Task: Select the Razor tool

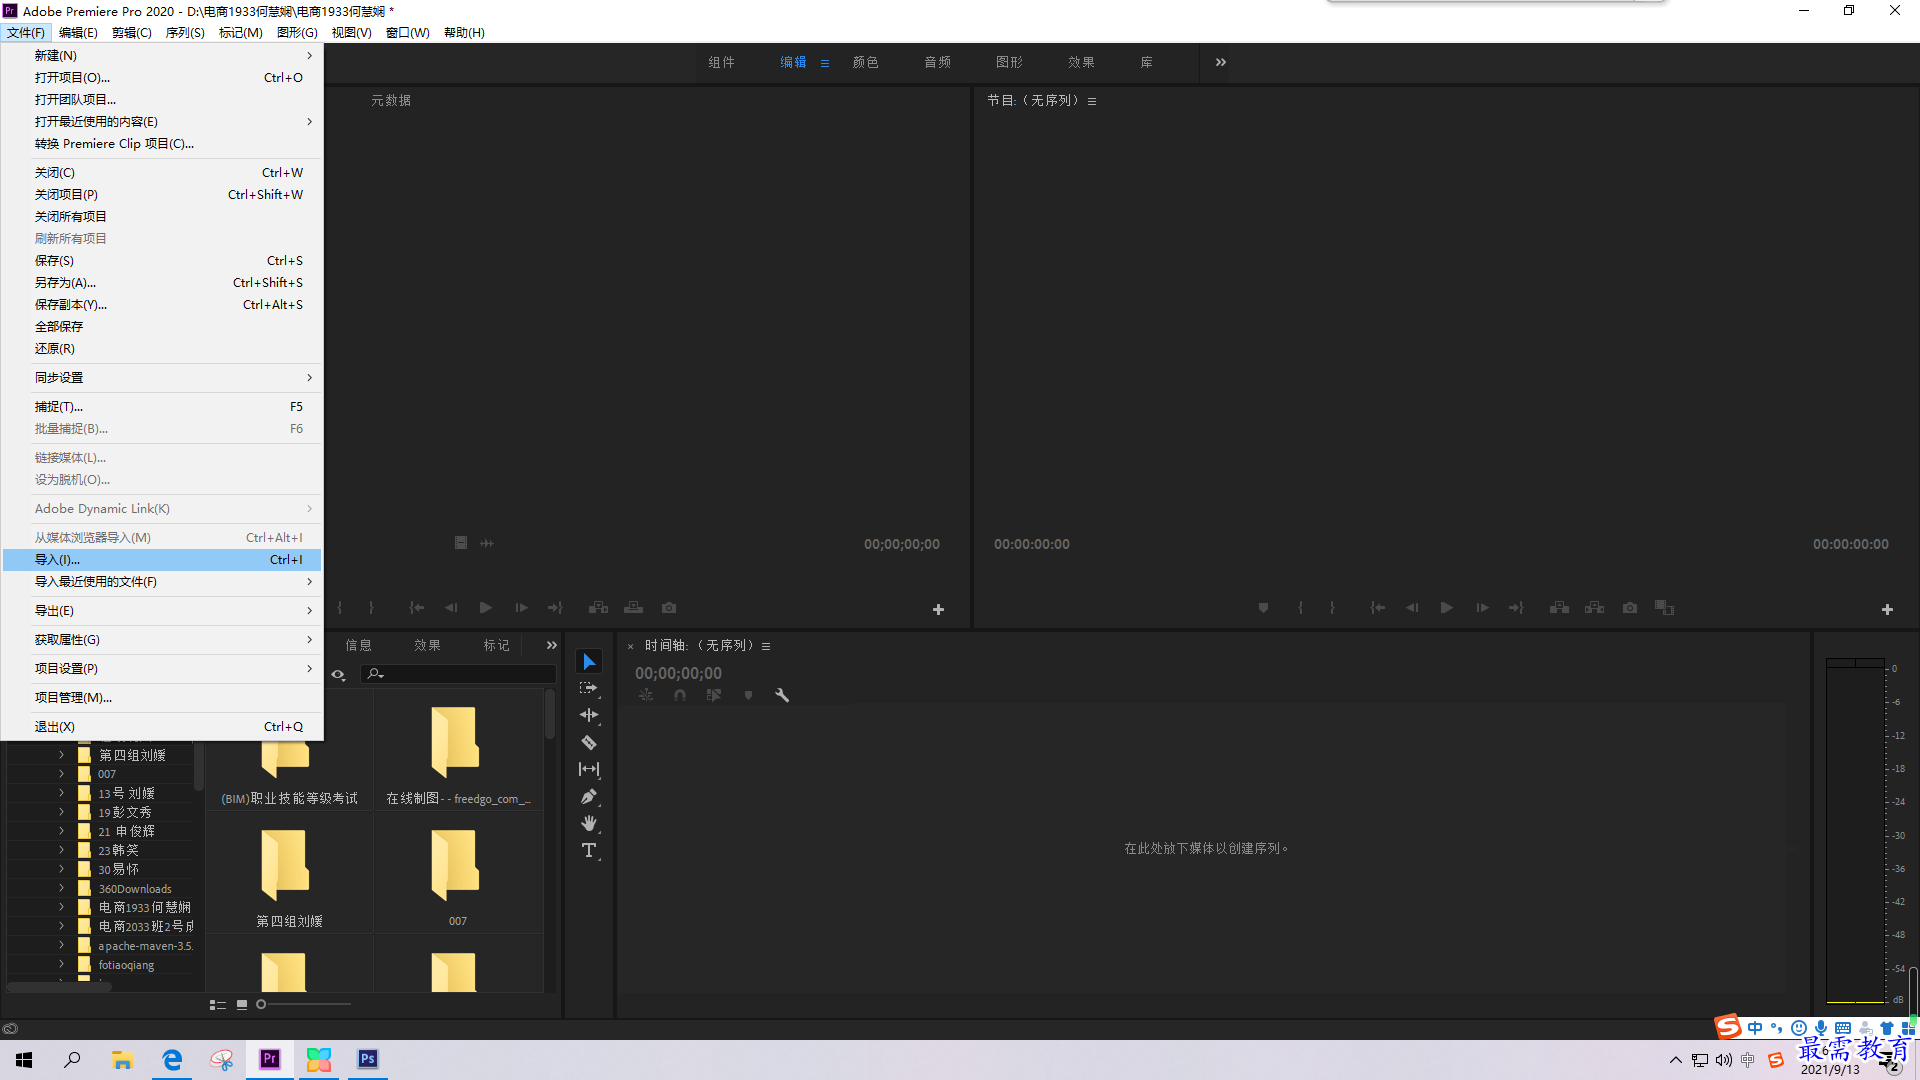Action: tap(589, 742)
